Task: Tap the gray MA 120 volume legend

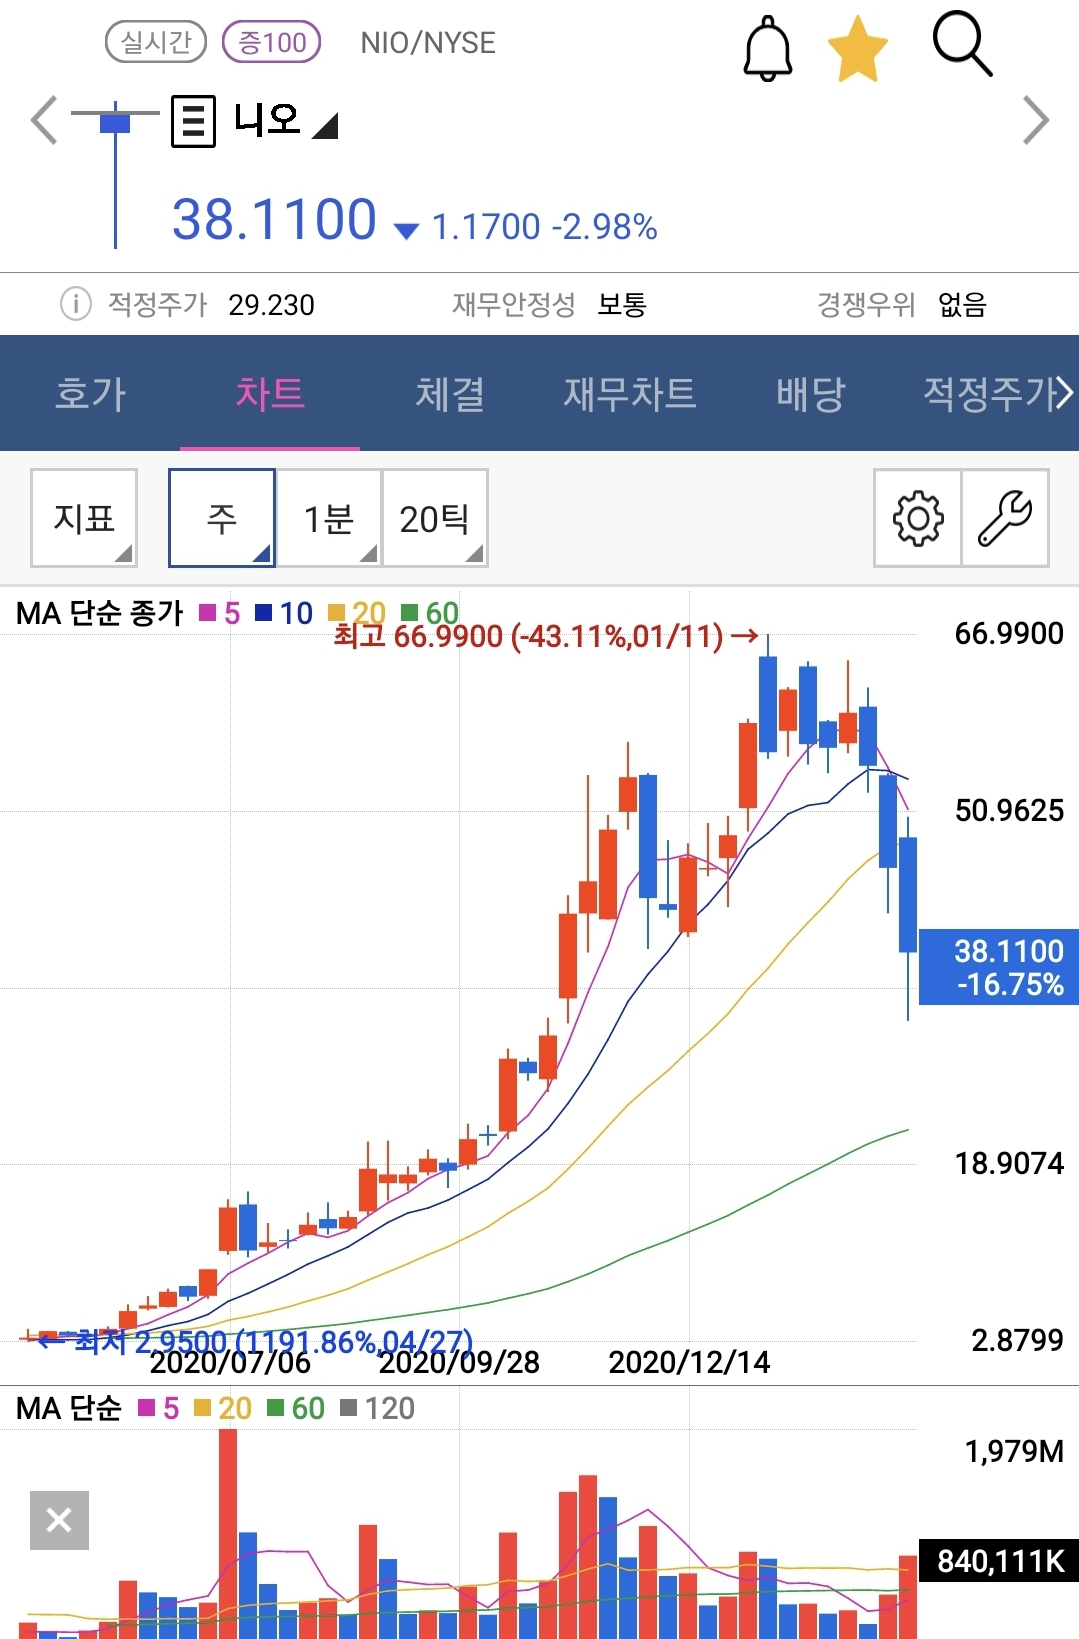Action: pyautogui.click(x=378, y=1408)
